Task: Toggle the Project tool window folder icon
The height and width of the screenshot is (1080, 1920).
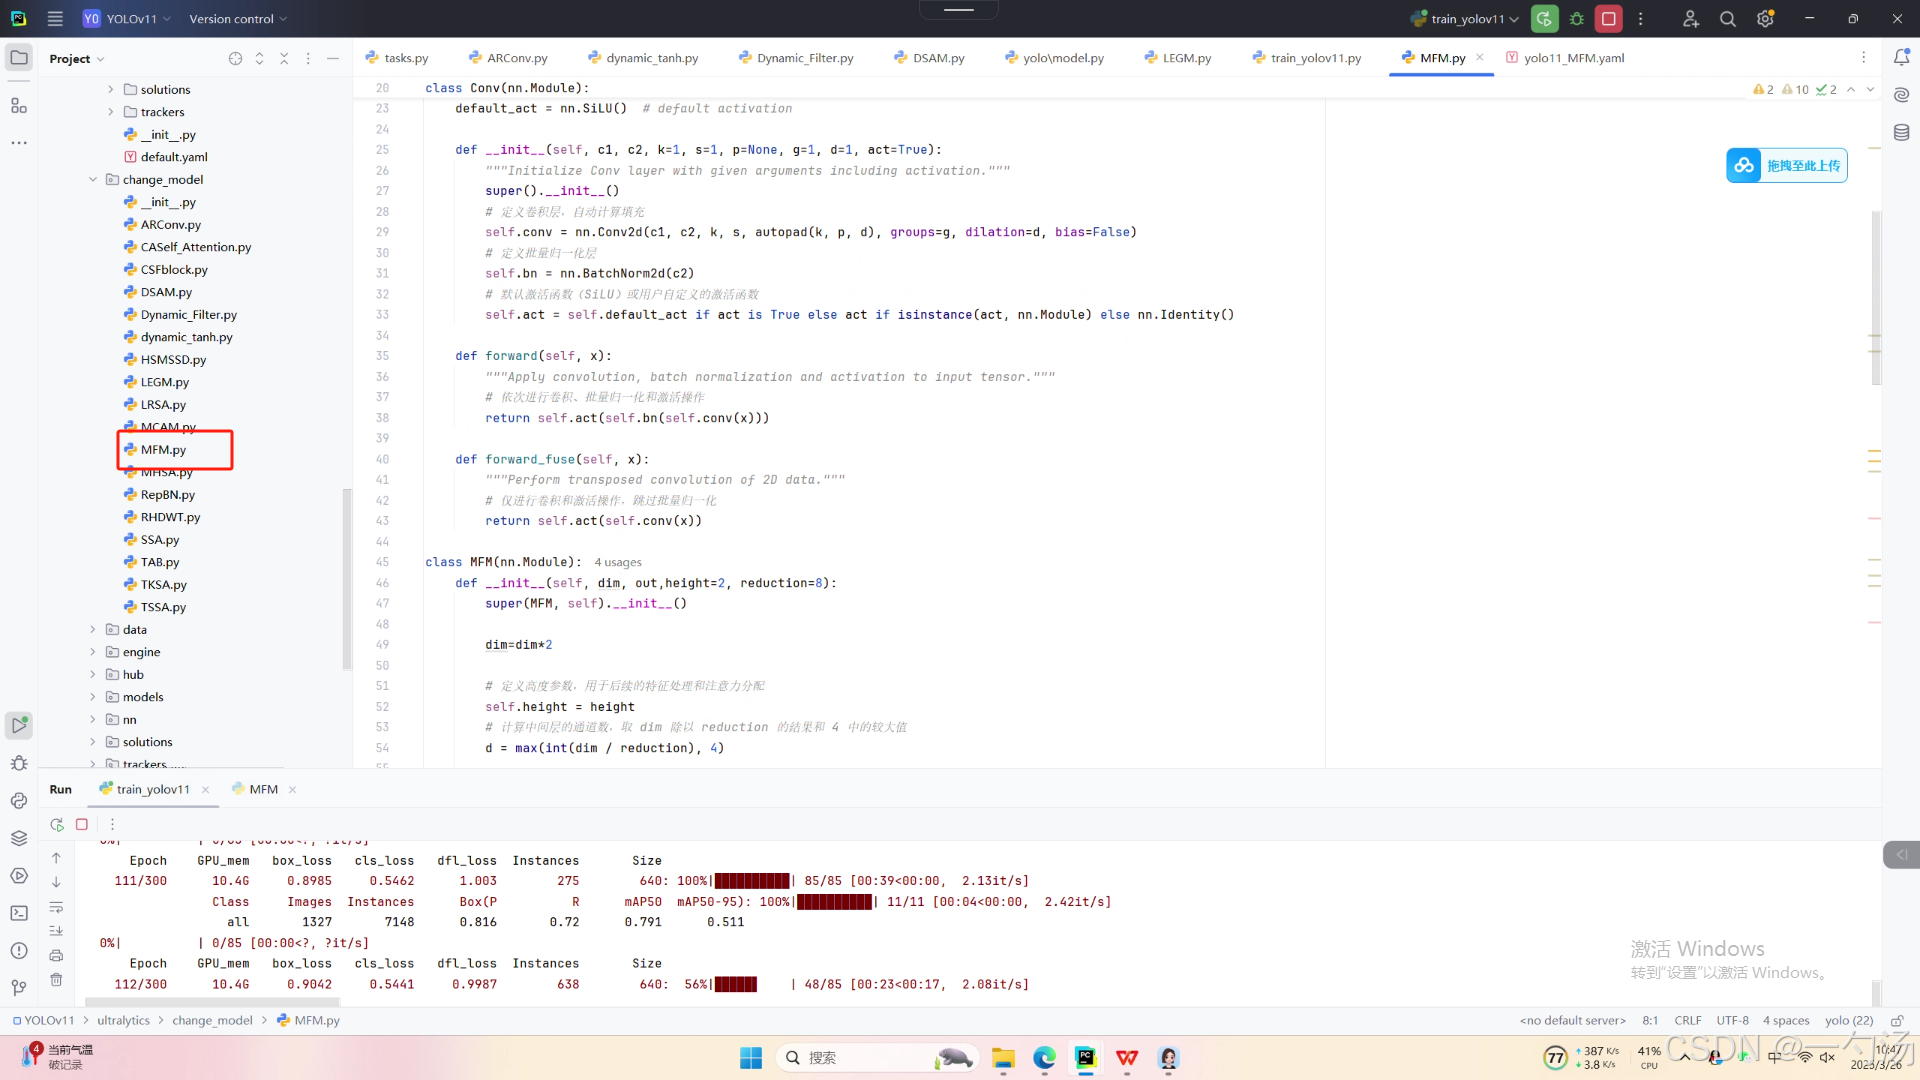Action: pos(19,58)
